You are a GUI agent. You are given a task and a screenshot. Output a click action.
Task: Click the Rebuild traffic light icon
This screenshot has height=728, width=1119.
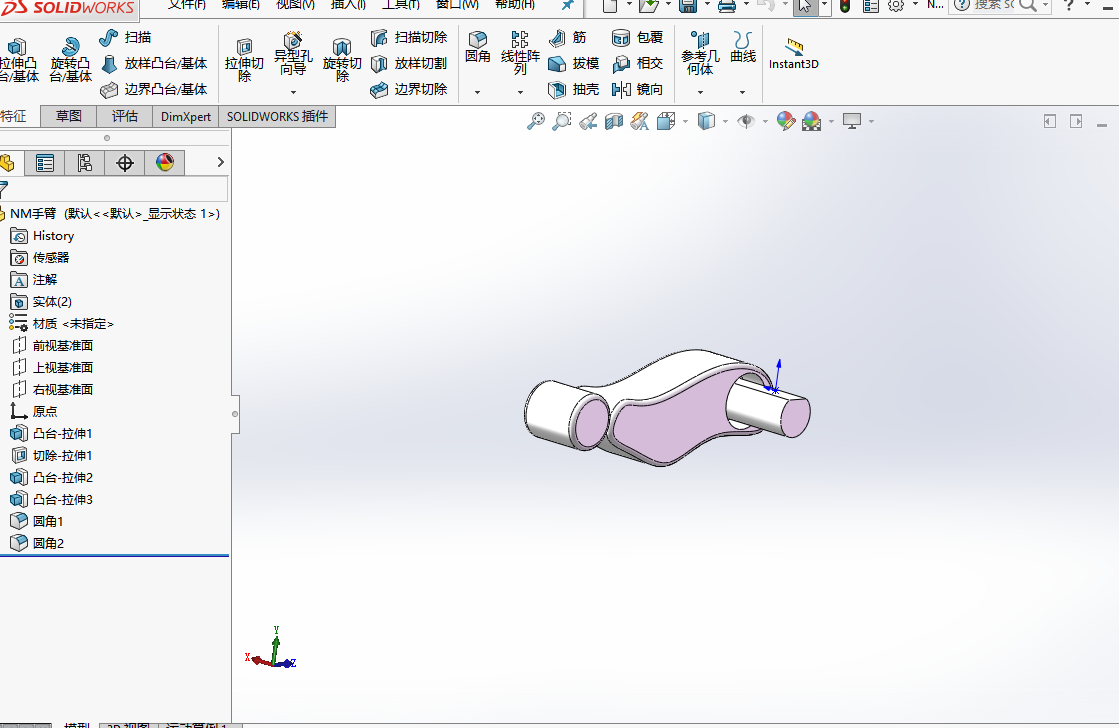point(845,6)
